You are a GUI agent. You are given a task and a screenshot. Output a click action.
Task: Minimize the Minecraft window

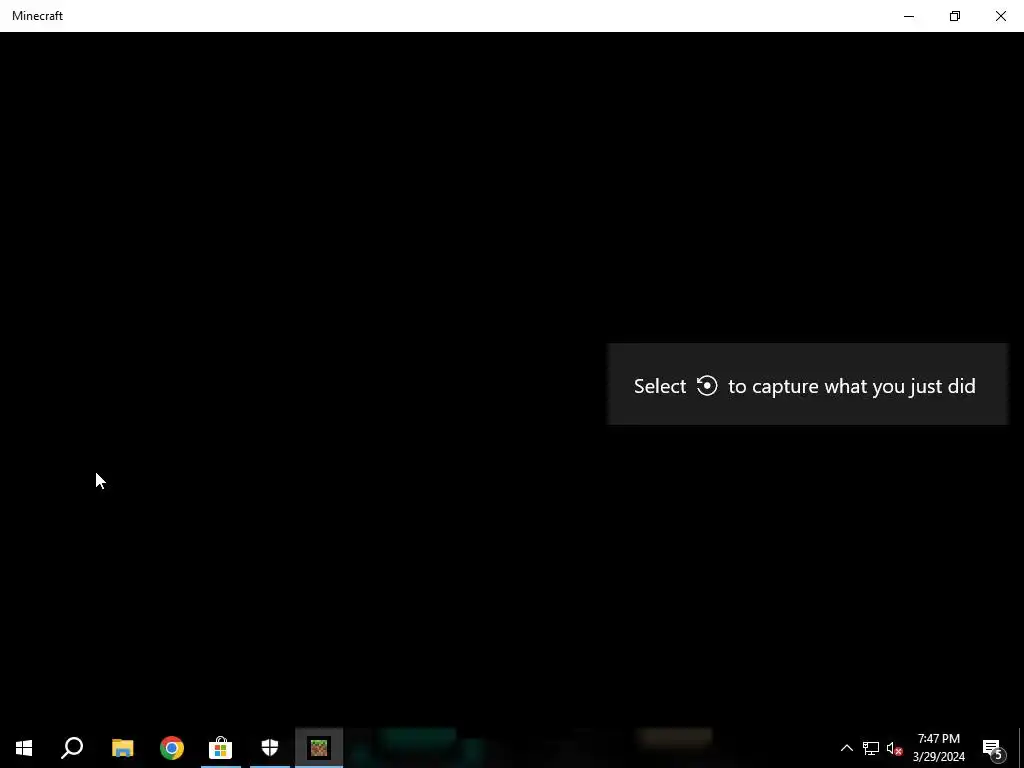908,16
